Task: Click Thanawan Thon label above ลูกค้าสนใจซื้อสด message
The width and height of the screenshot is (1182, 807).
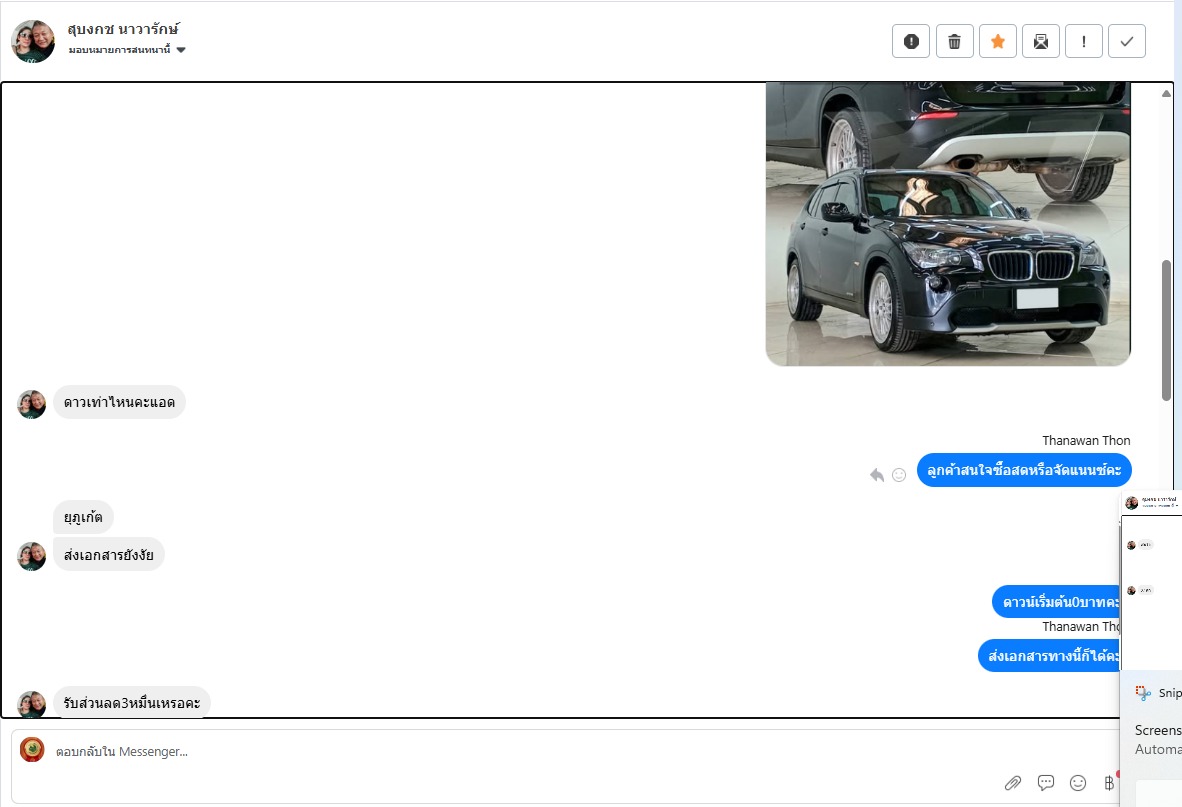Action: pos(1086,440)
